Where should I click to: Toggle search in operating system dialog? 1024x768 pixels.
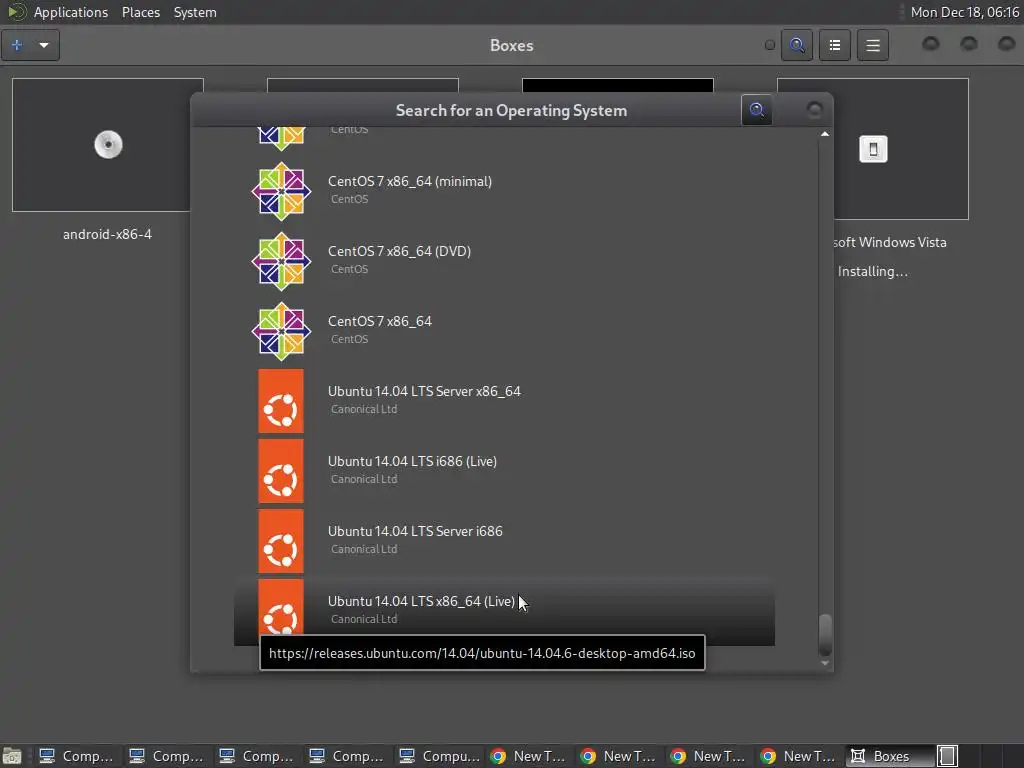757,110
